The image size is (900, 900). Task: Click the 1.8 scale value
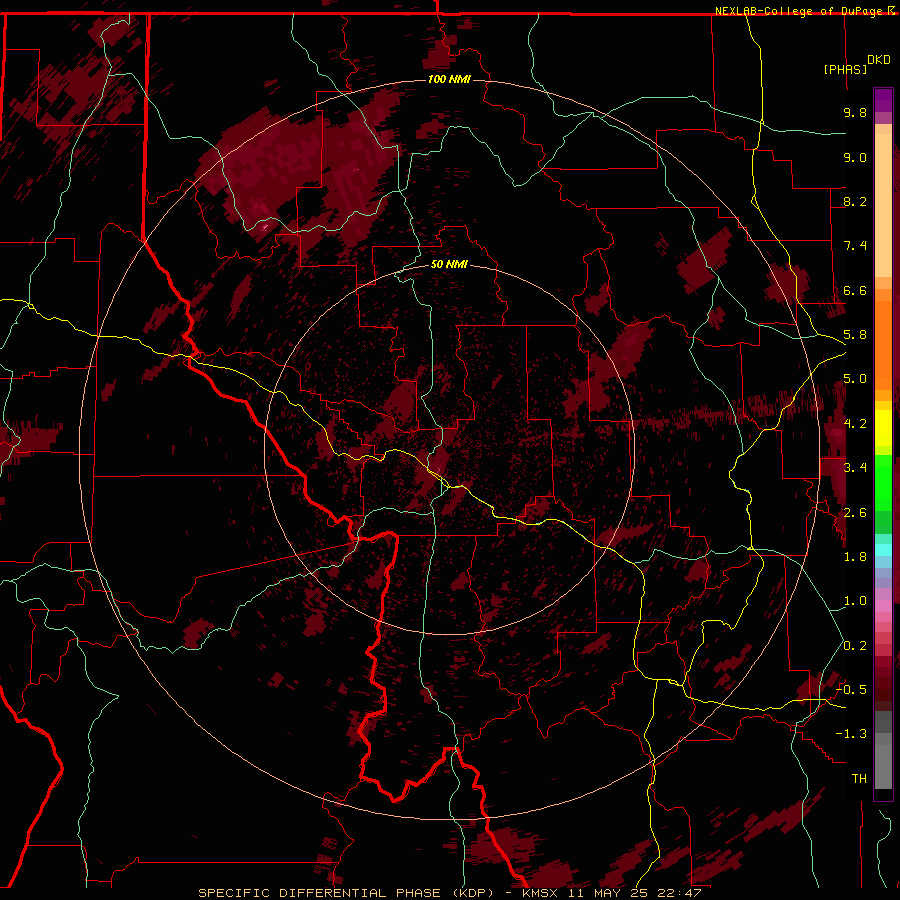tap(855, 557)
